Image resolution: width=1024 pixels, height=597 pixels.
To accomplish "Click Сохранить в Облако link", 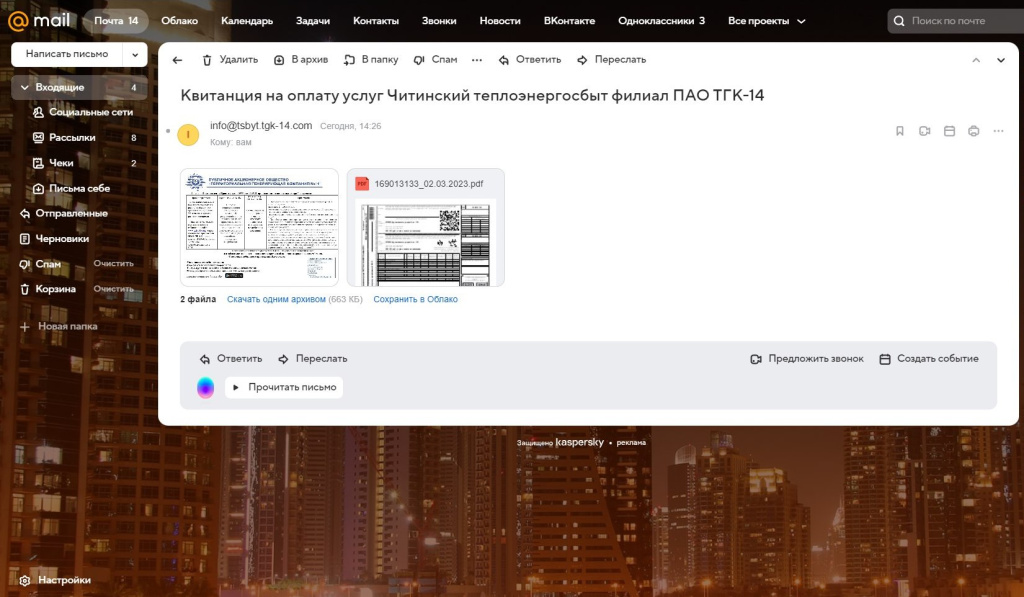I will point(415,299).
